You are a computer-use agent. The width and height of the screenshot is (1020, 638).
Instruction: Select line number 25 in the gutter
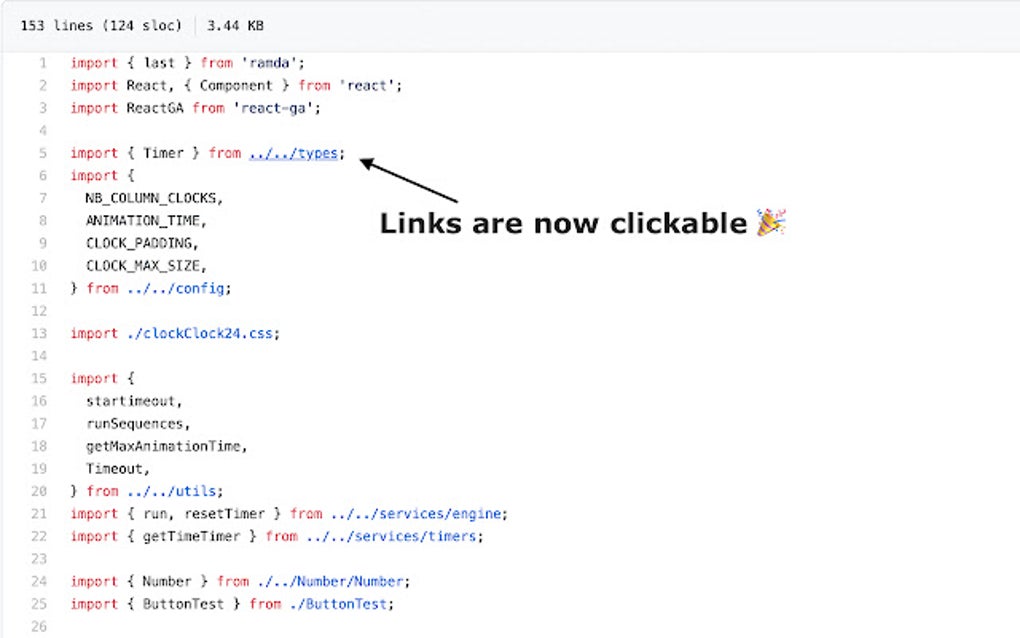39,604
